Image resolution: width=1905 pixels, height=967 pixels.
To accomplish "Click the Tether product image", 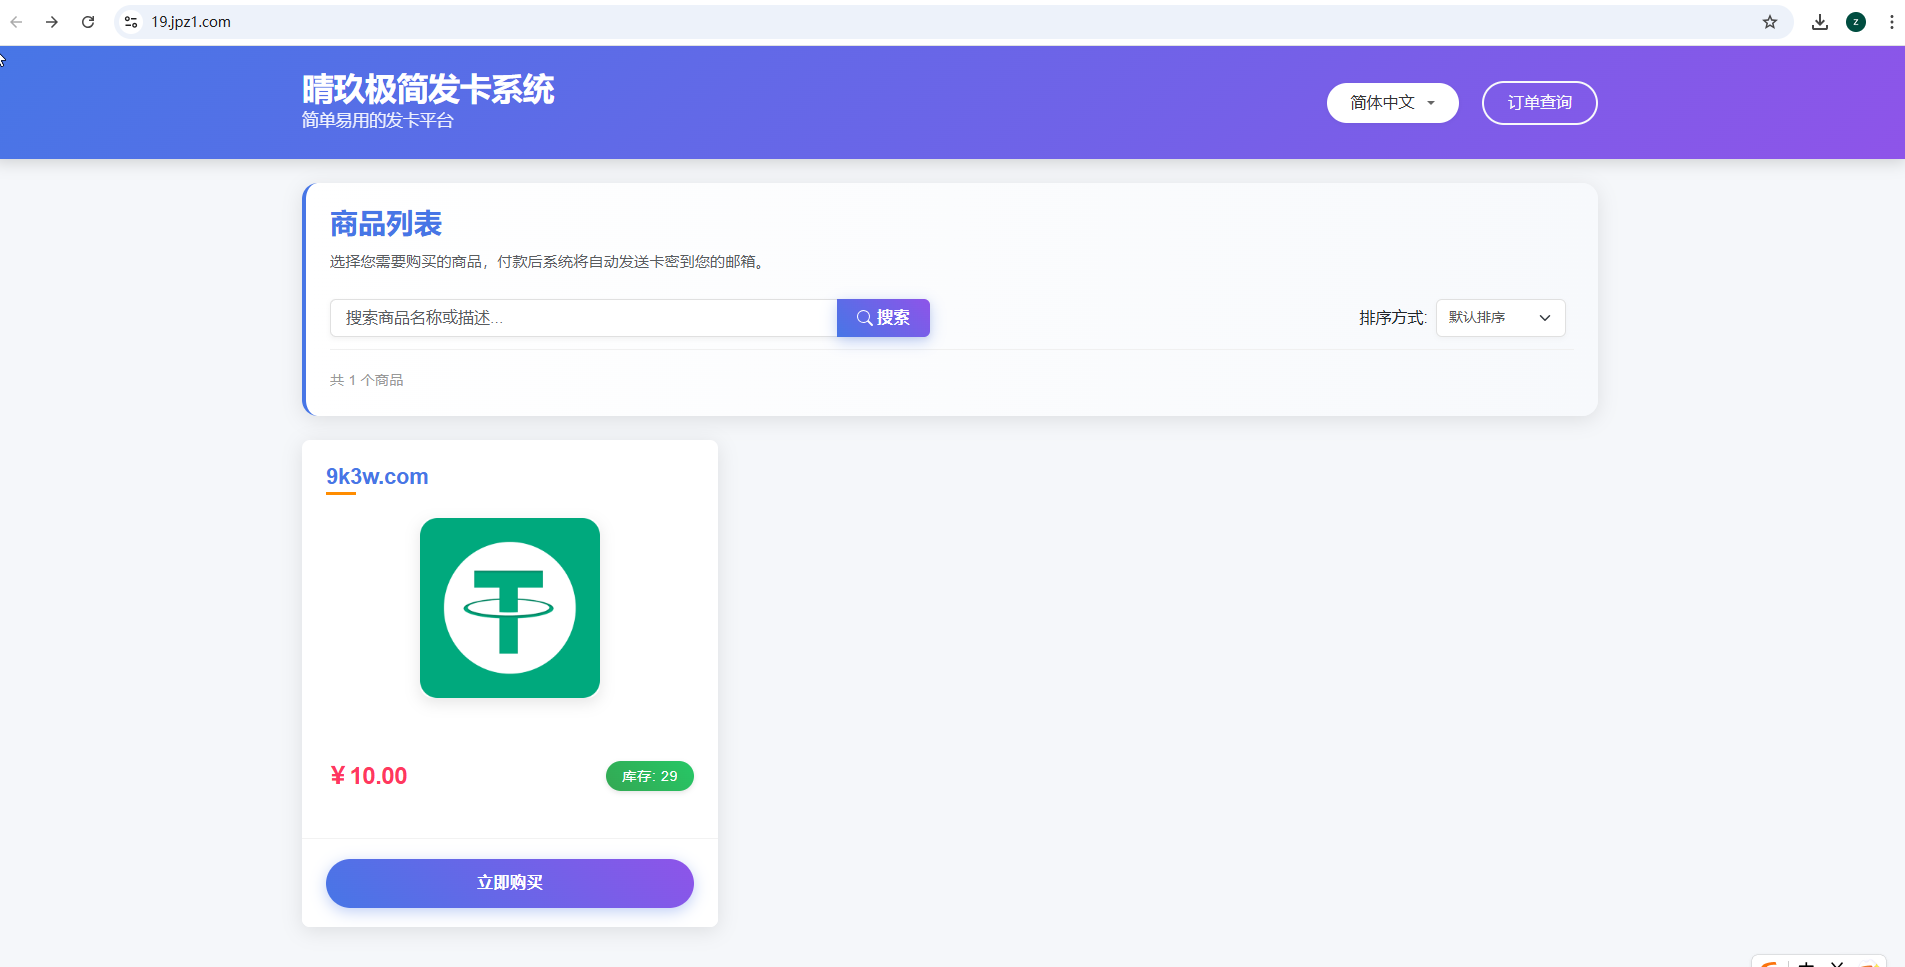I will [x=510, y=608].
